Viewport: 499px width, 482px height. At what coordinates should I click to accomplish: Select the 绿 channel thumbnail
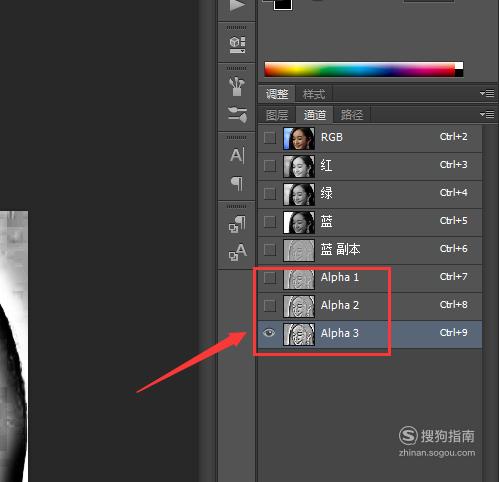pos(299,194)
